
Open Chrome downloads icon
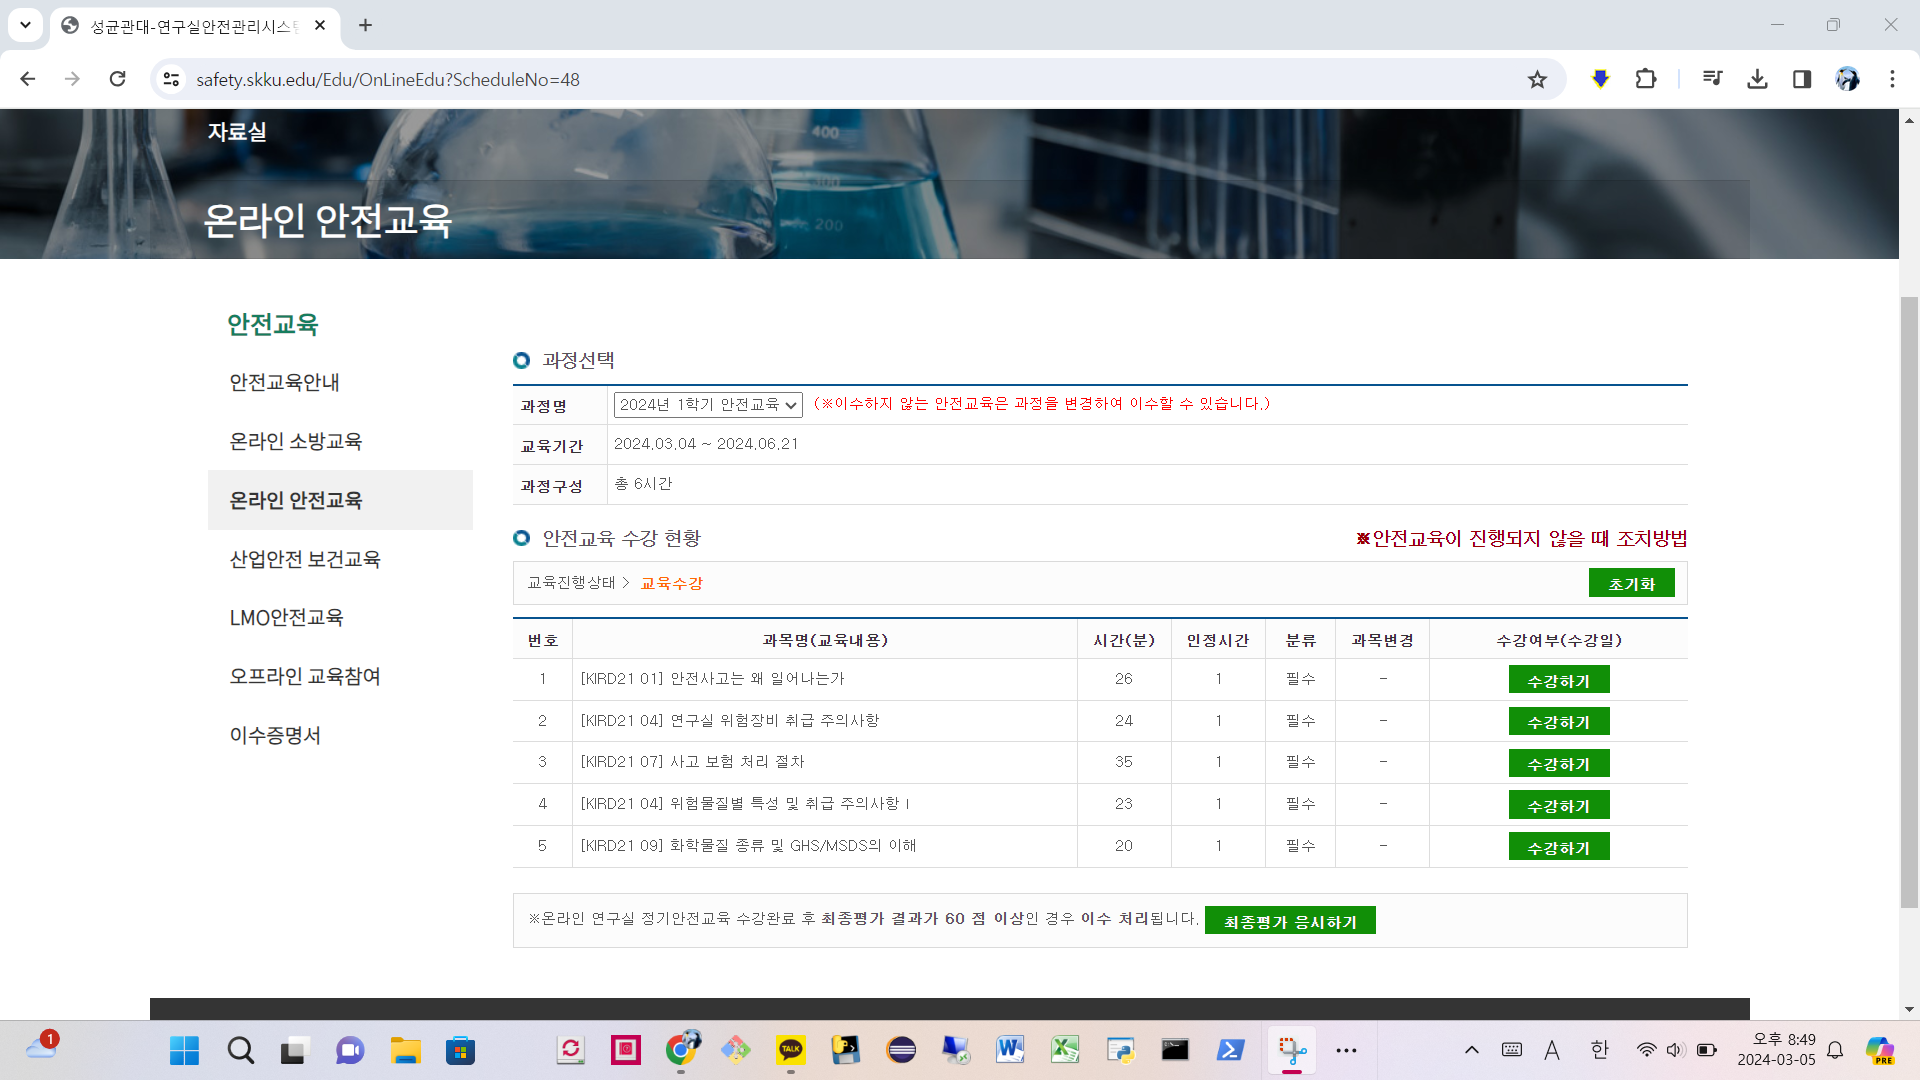pos(1757,79)
